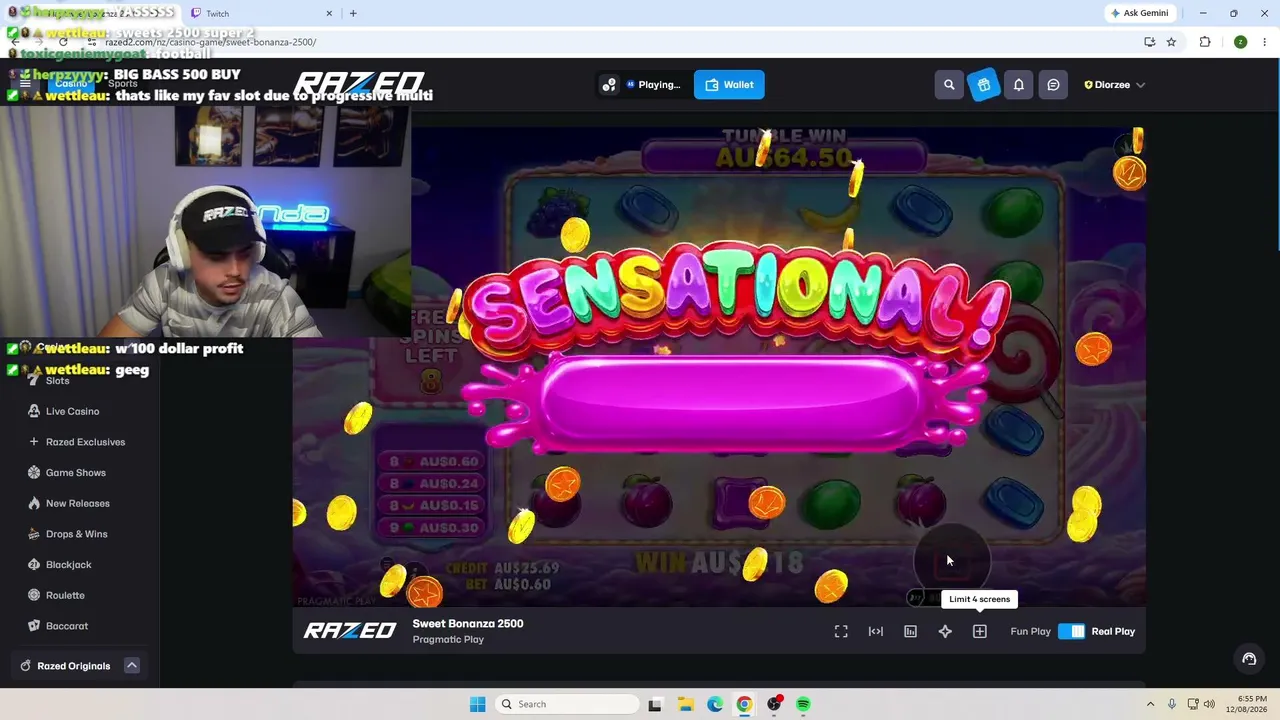This screenshot has height=720, width=1280.
Task: Open the Chrome profile avatar
Action: (x=1240, y=42)
